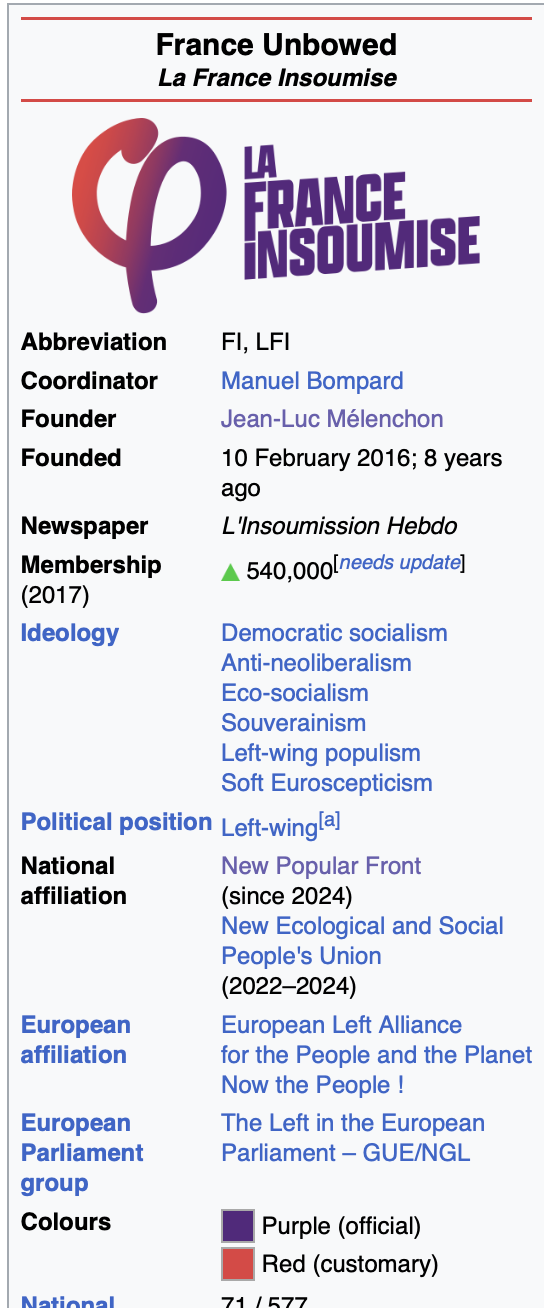
Task: Open the Ideology heading link
Action: click(70, 633)
